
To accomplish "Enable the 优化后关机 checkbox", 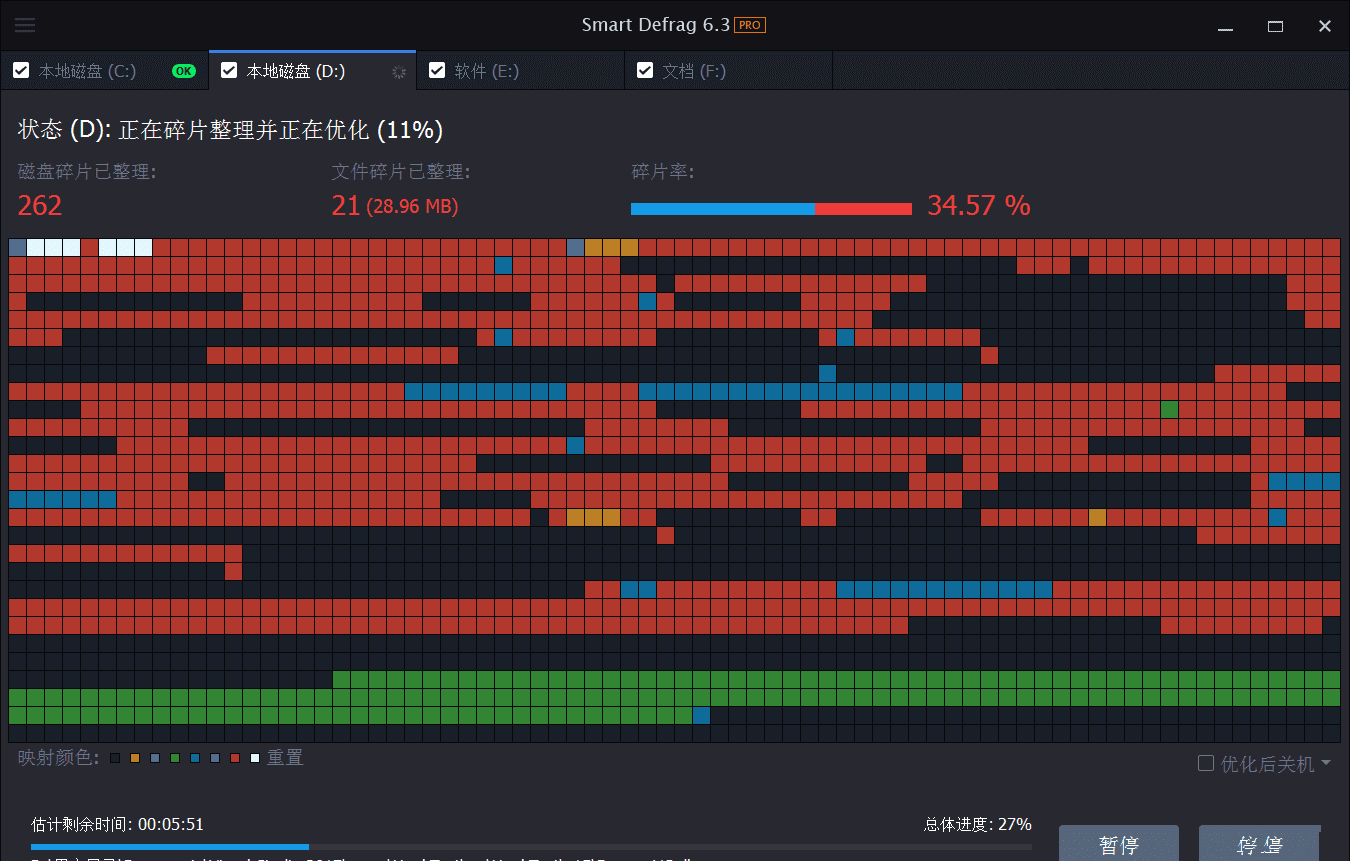I will point(1206,764).
